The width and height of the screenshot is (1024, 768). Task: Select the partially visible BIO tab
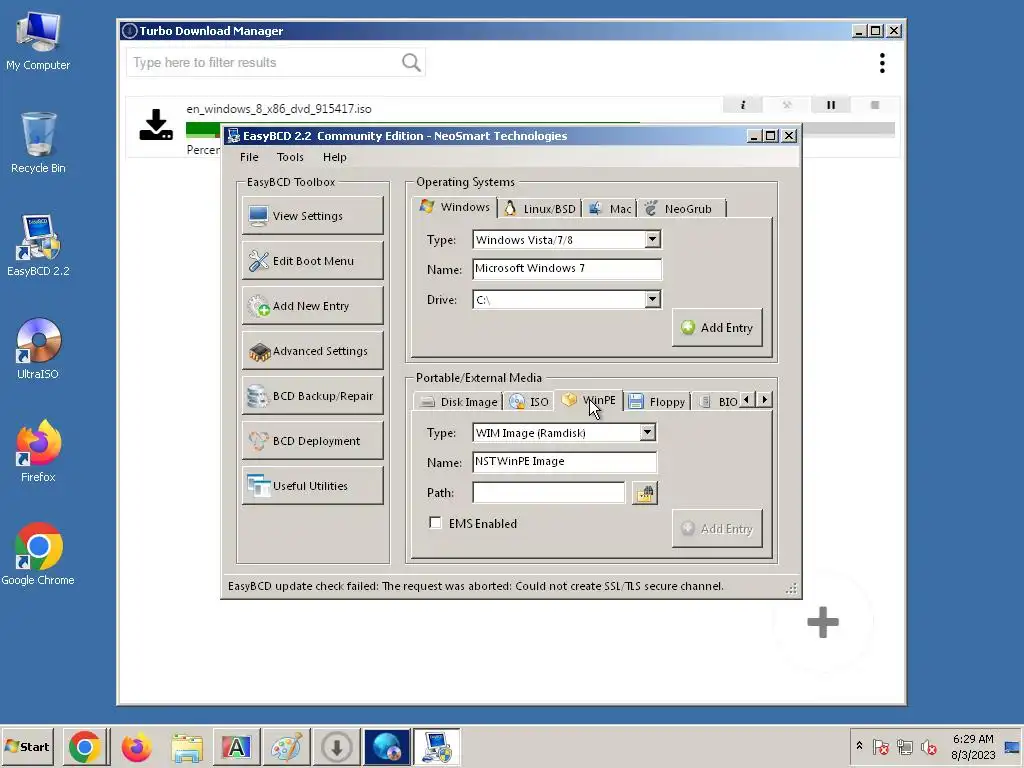(717, 402)
